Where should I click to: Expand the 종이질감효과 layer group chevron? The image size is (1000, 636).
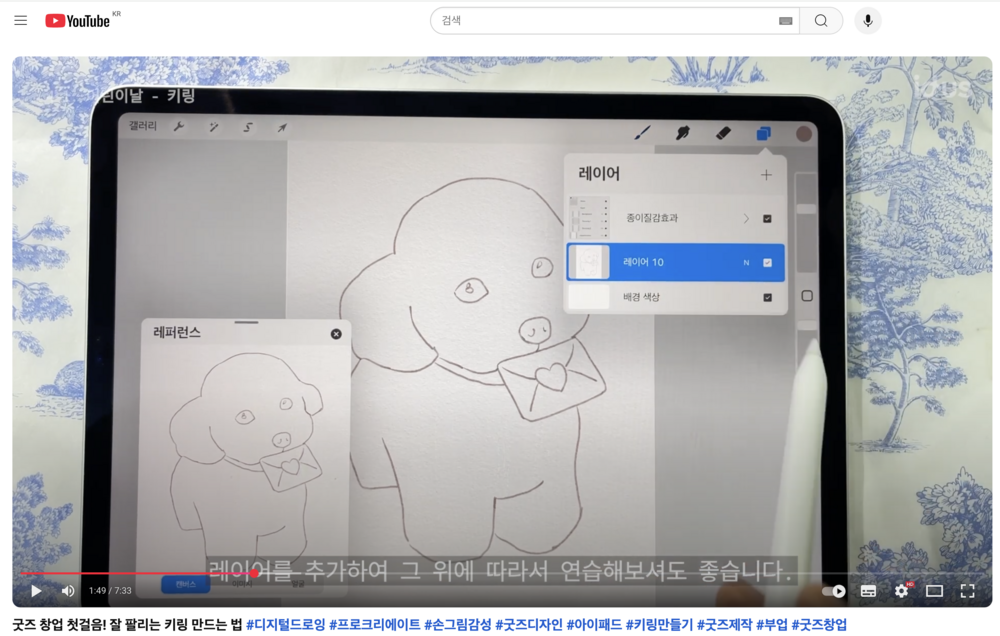click(746, 218)
